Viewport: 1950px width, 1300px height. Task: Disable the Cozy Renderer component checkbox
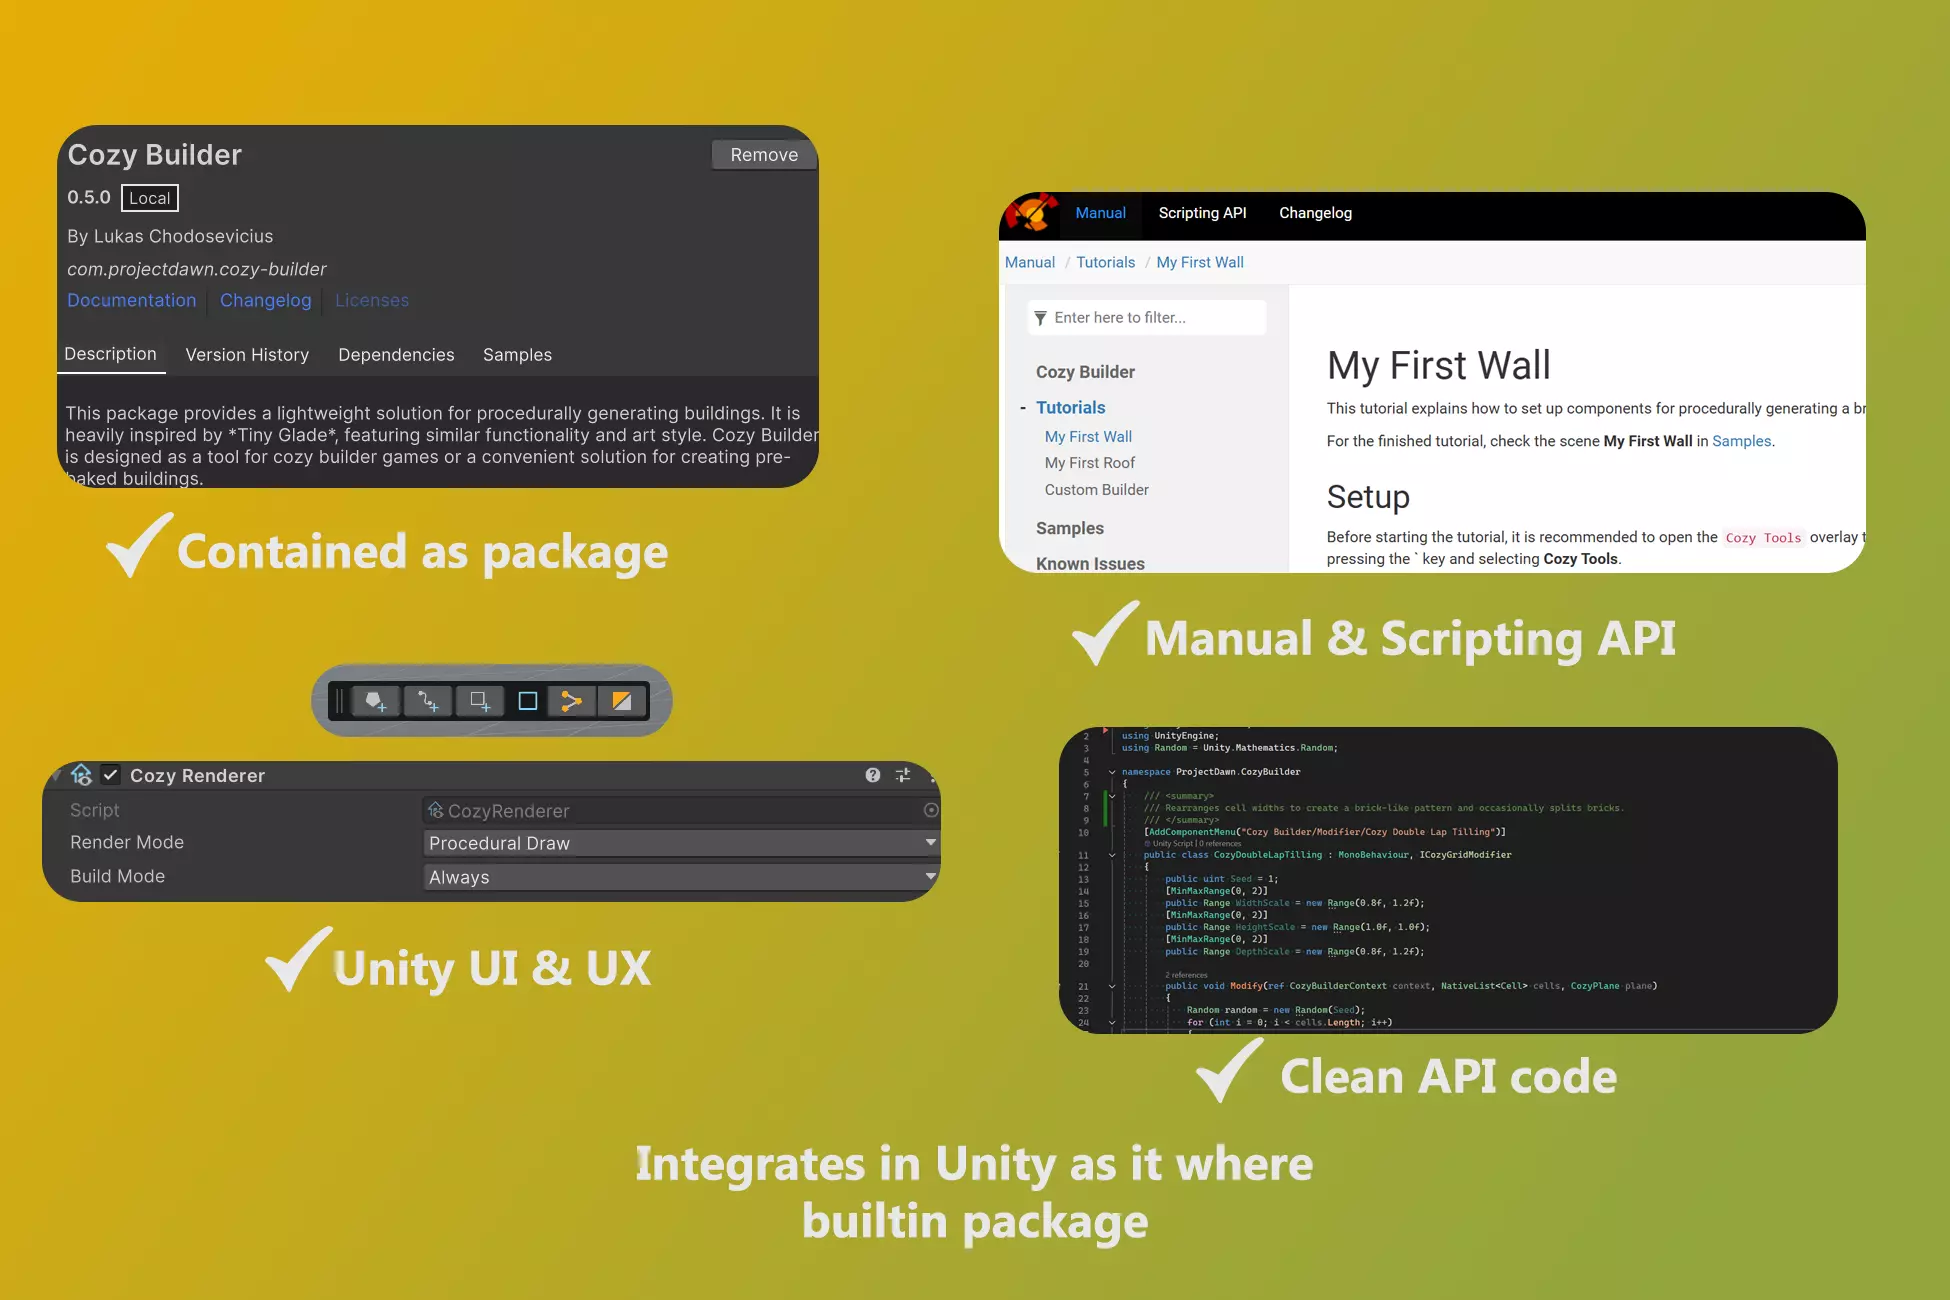point(111,775)
